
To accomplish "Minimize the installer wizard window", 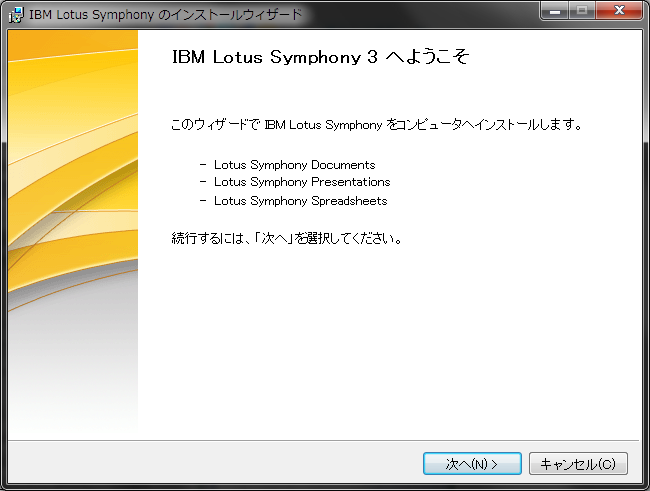I will point(555,11).
